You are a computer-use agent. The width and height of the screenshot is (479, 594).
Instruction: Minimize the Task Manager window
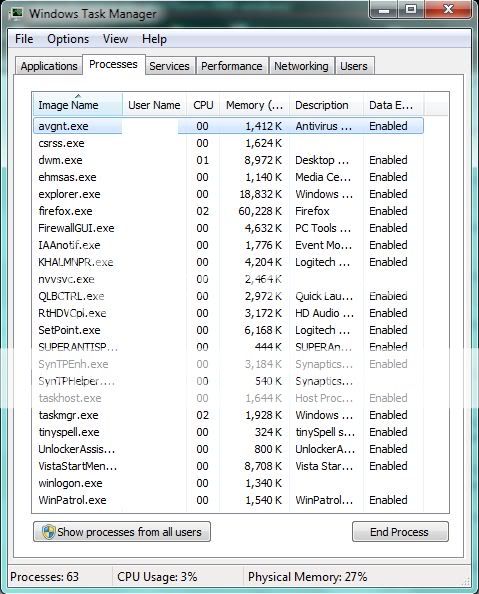point(384,9)
